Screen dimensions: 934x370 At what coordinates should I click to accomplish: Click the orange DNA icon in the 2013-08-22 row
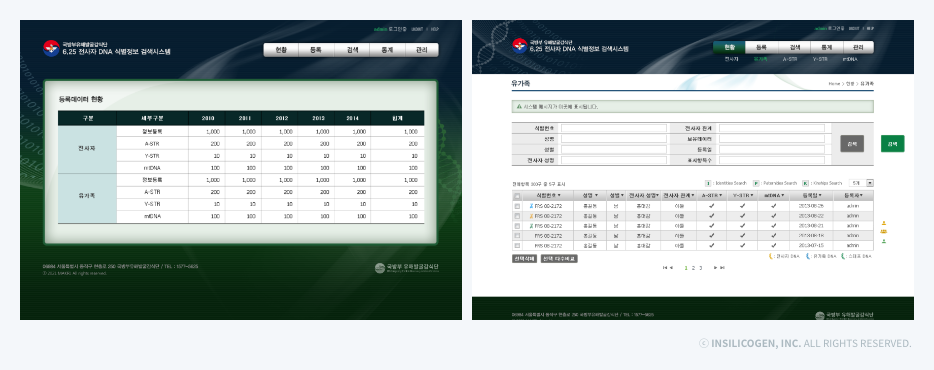click(531, 216)
